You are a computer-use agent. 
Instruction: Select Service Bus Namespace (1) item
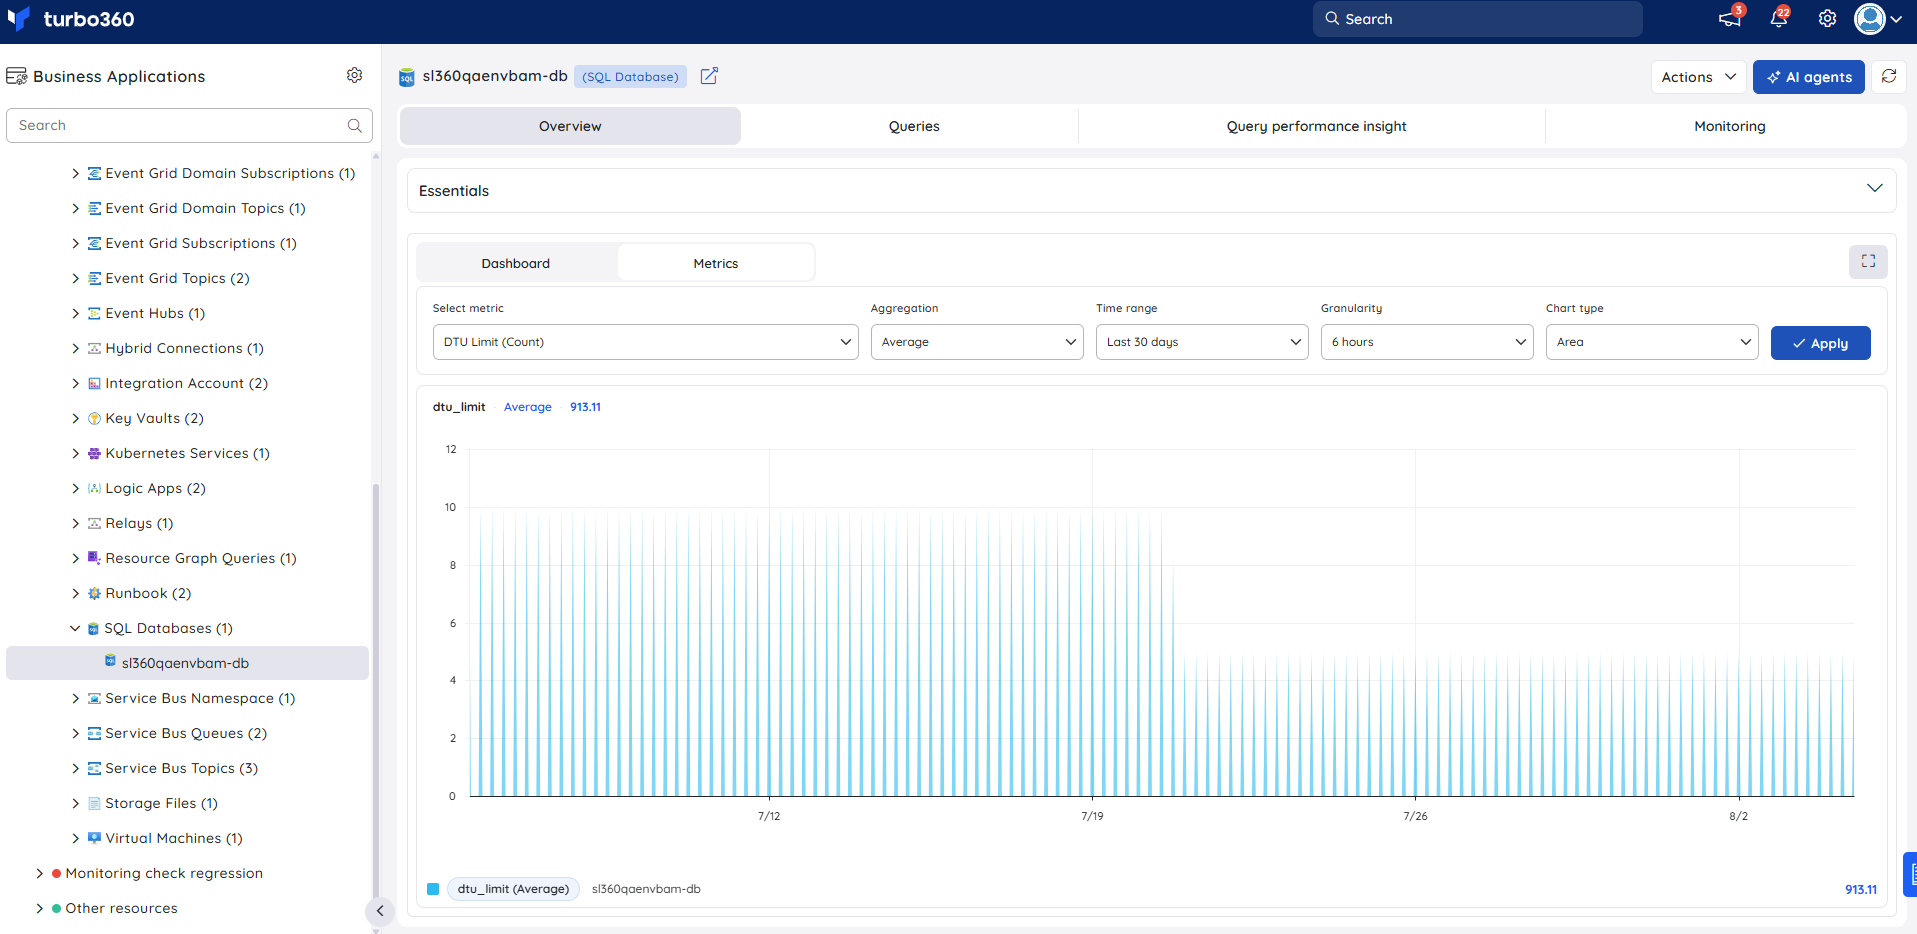click(x=200, y=698)
